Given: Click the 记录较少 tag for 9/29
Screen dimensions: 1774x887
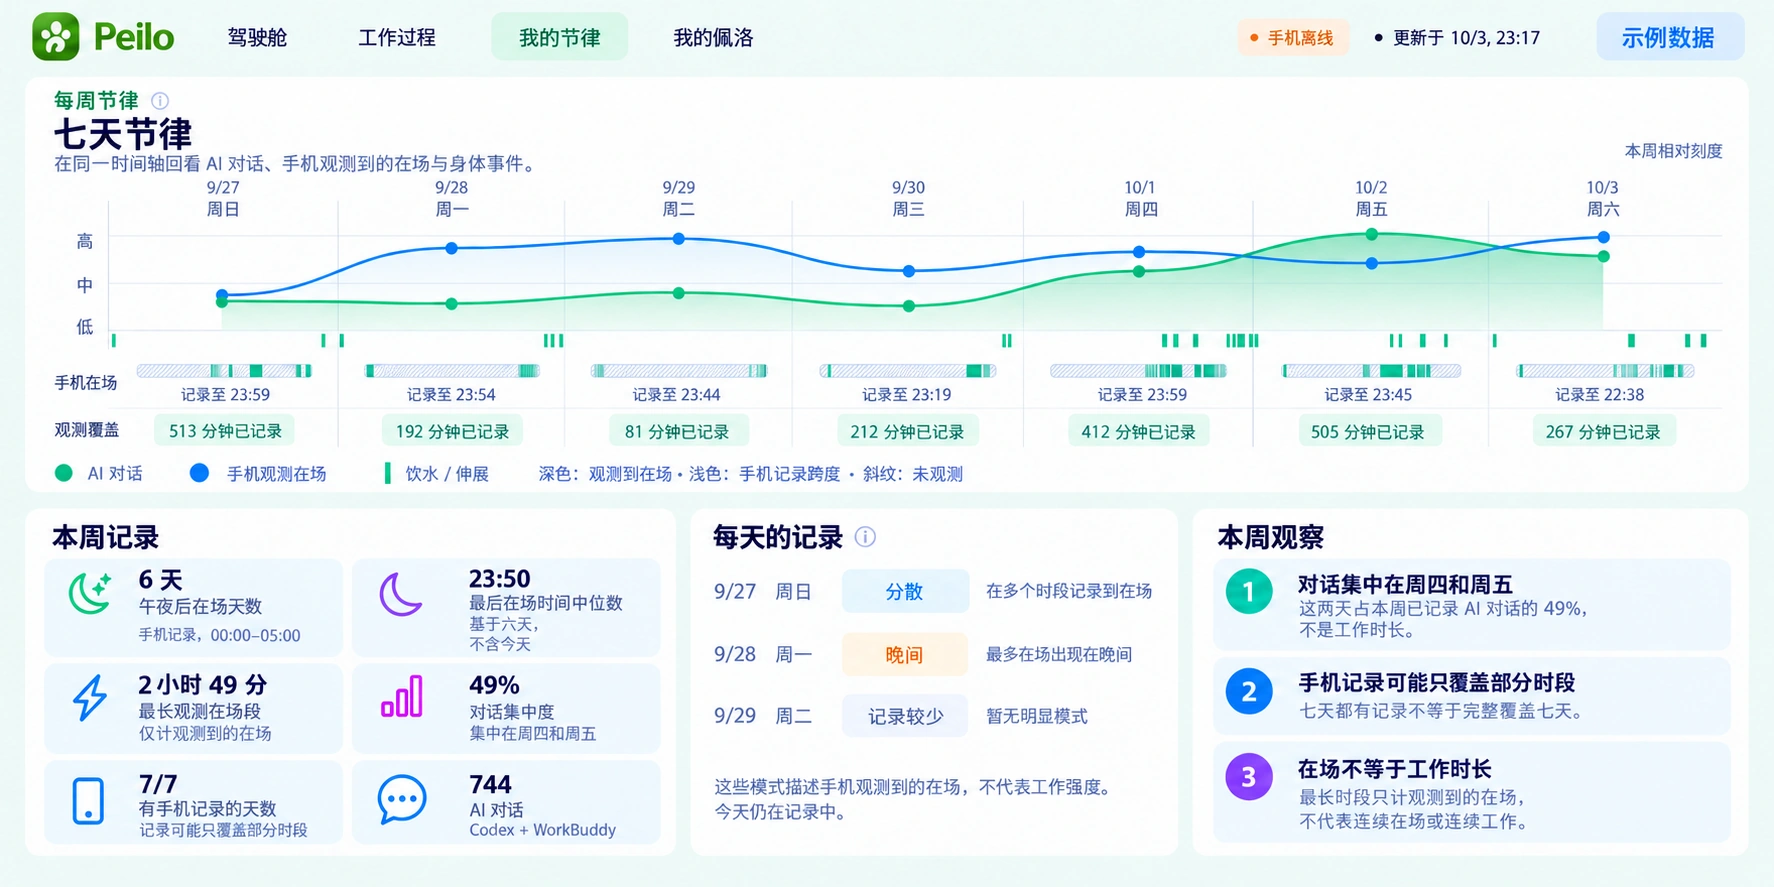Looking at the screenshot, I should [x=905, y=716].
